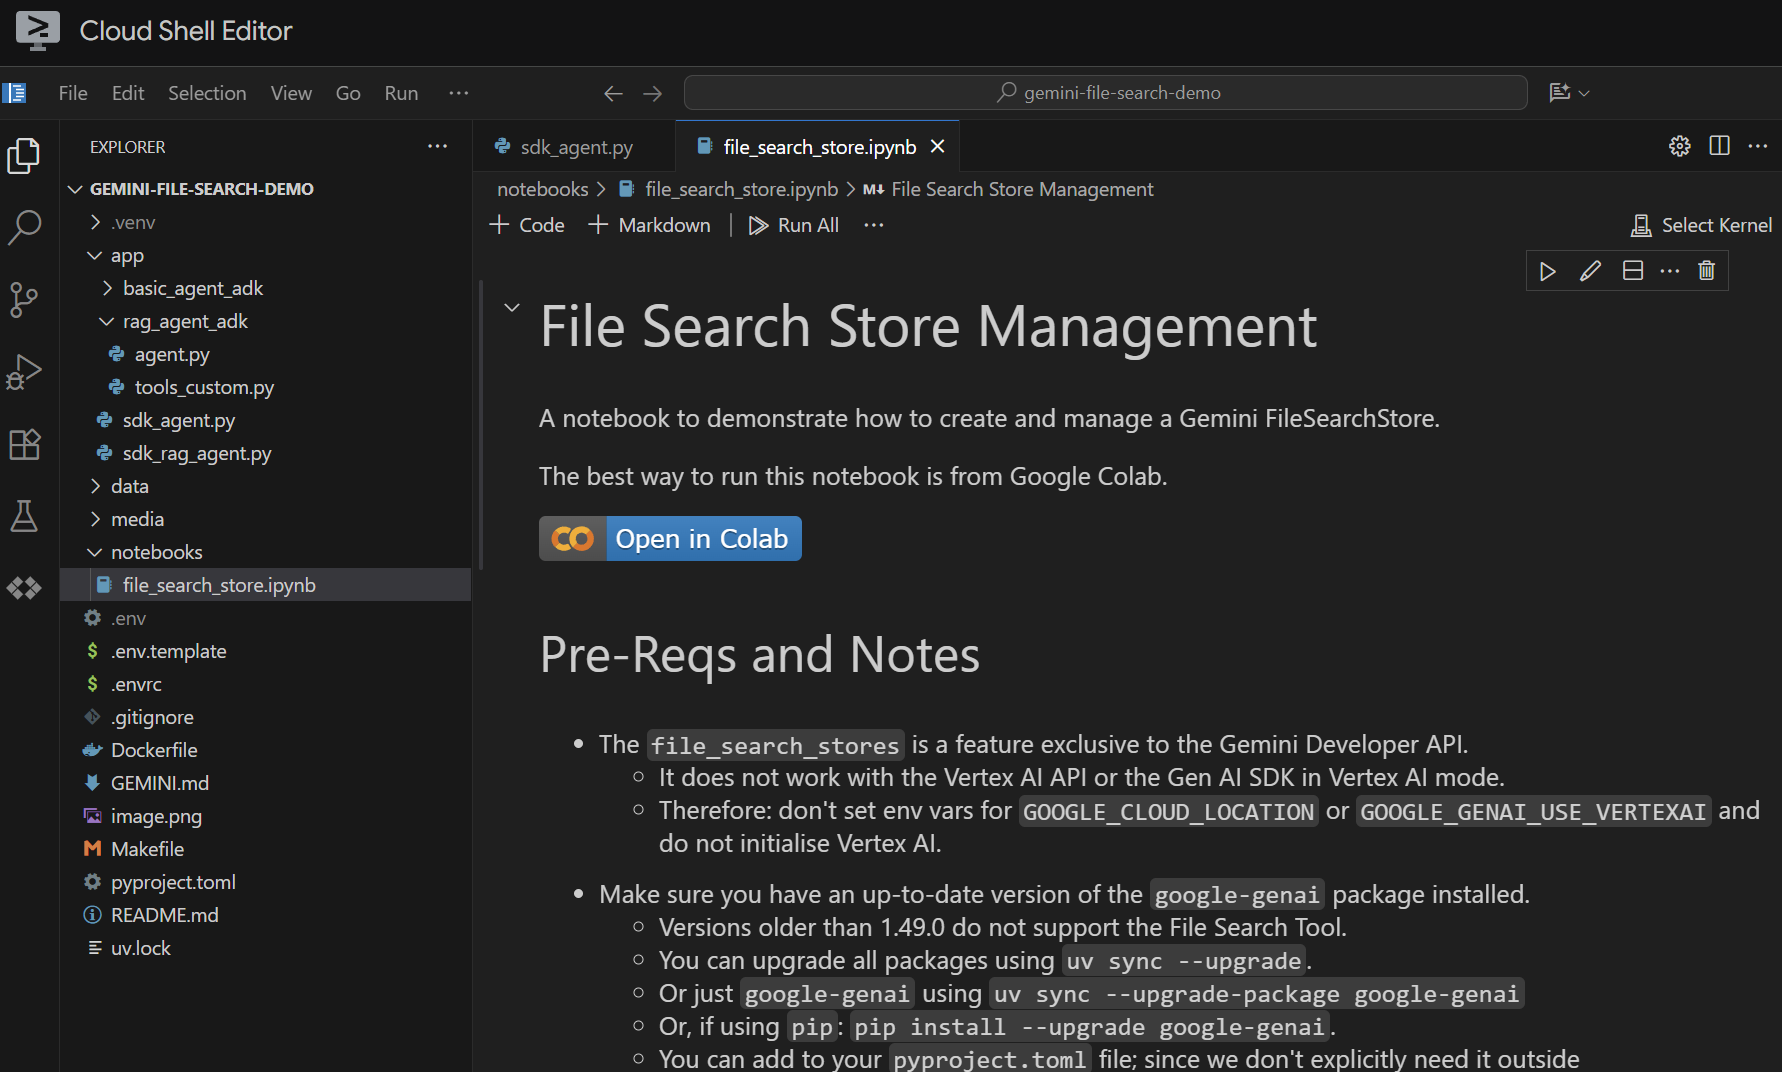
Task: Switch to the sdk_agent.py tab
Action: coord(575,147)
